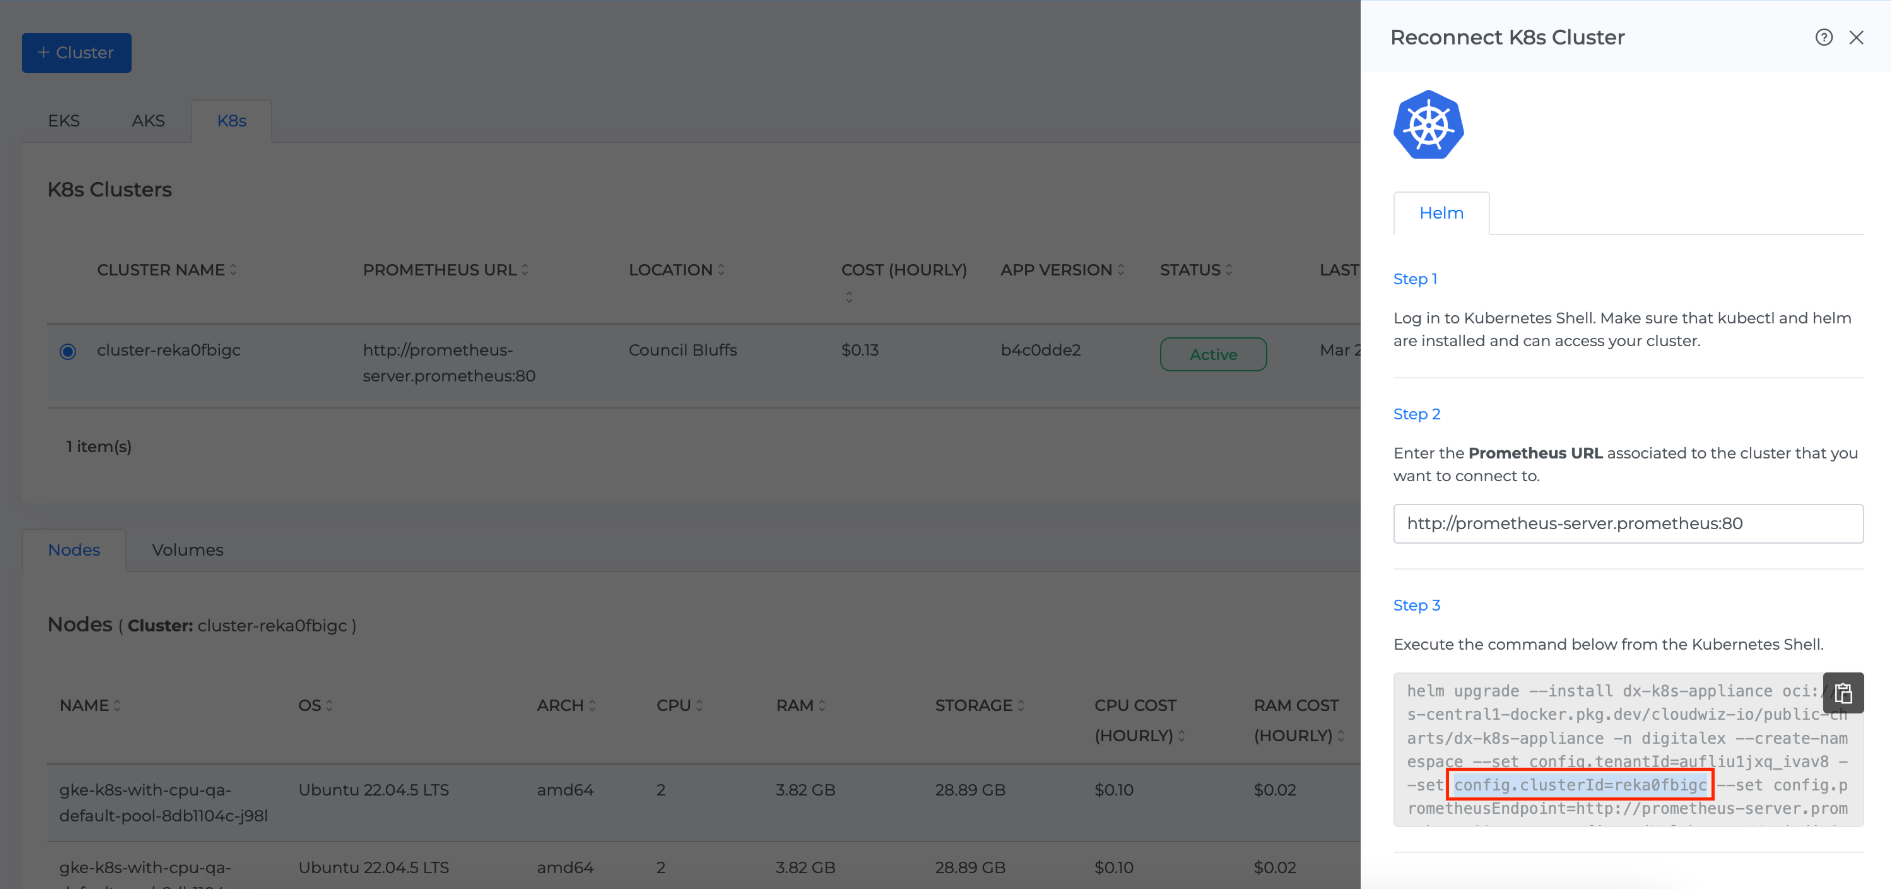Screen dimensions: 1891x889
Task: Click the Prometheus URL input field
Action: point(1627,523)
